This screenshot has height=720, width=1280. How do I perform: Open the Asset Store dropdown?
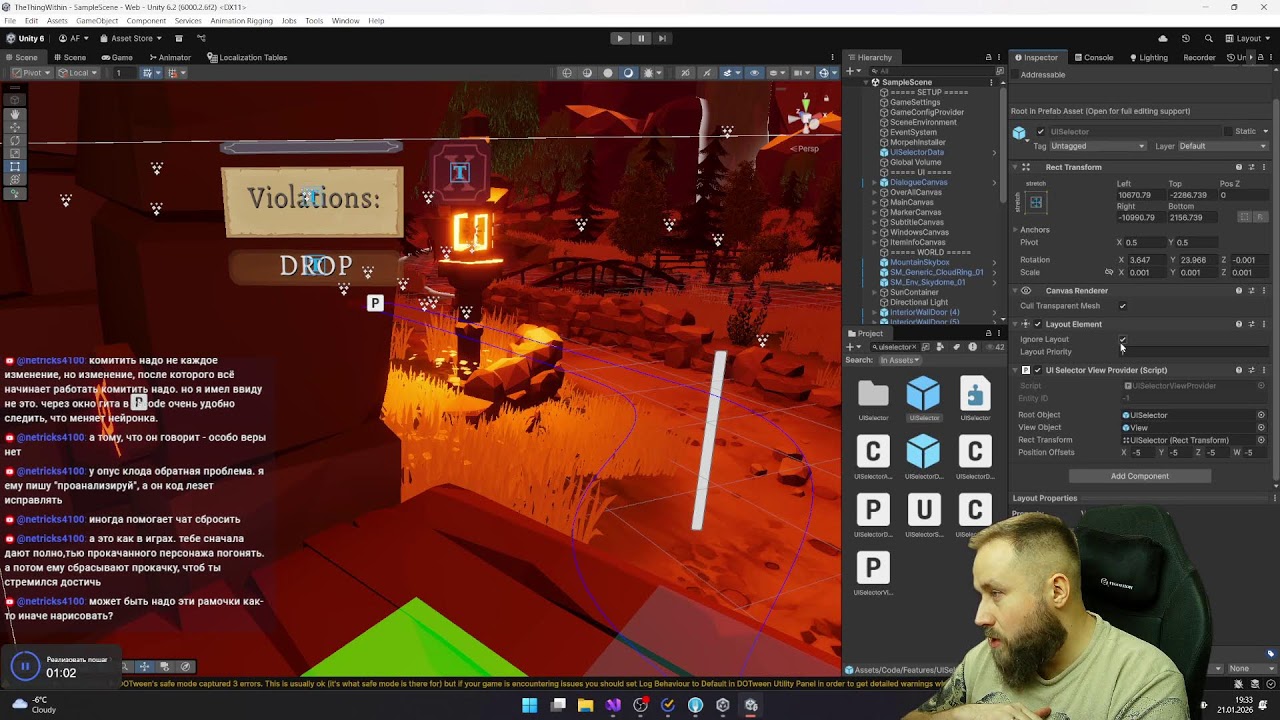[x=131, y=38]
